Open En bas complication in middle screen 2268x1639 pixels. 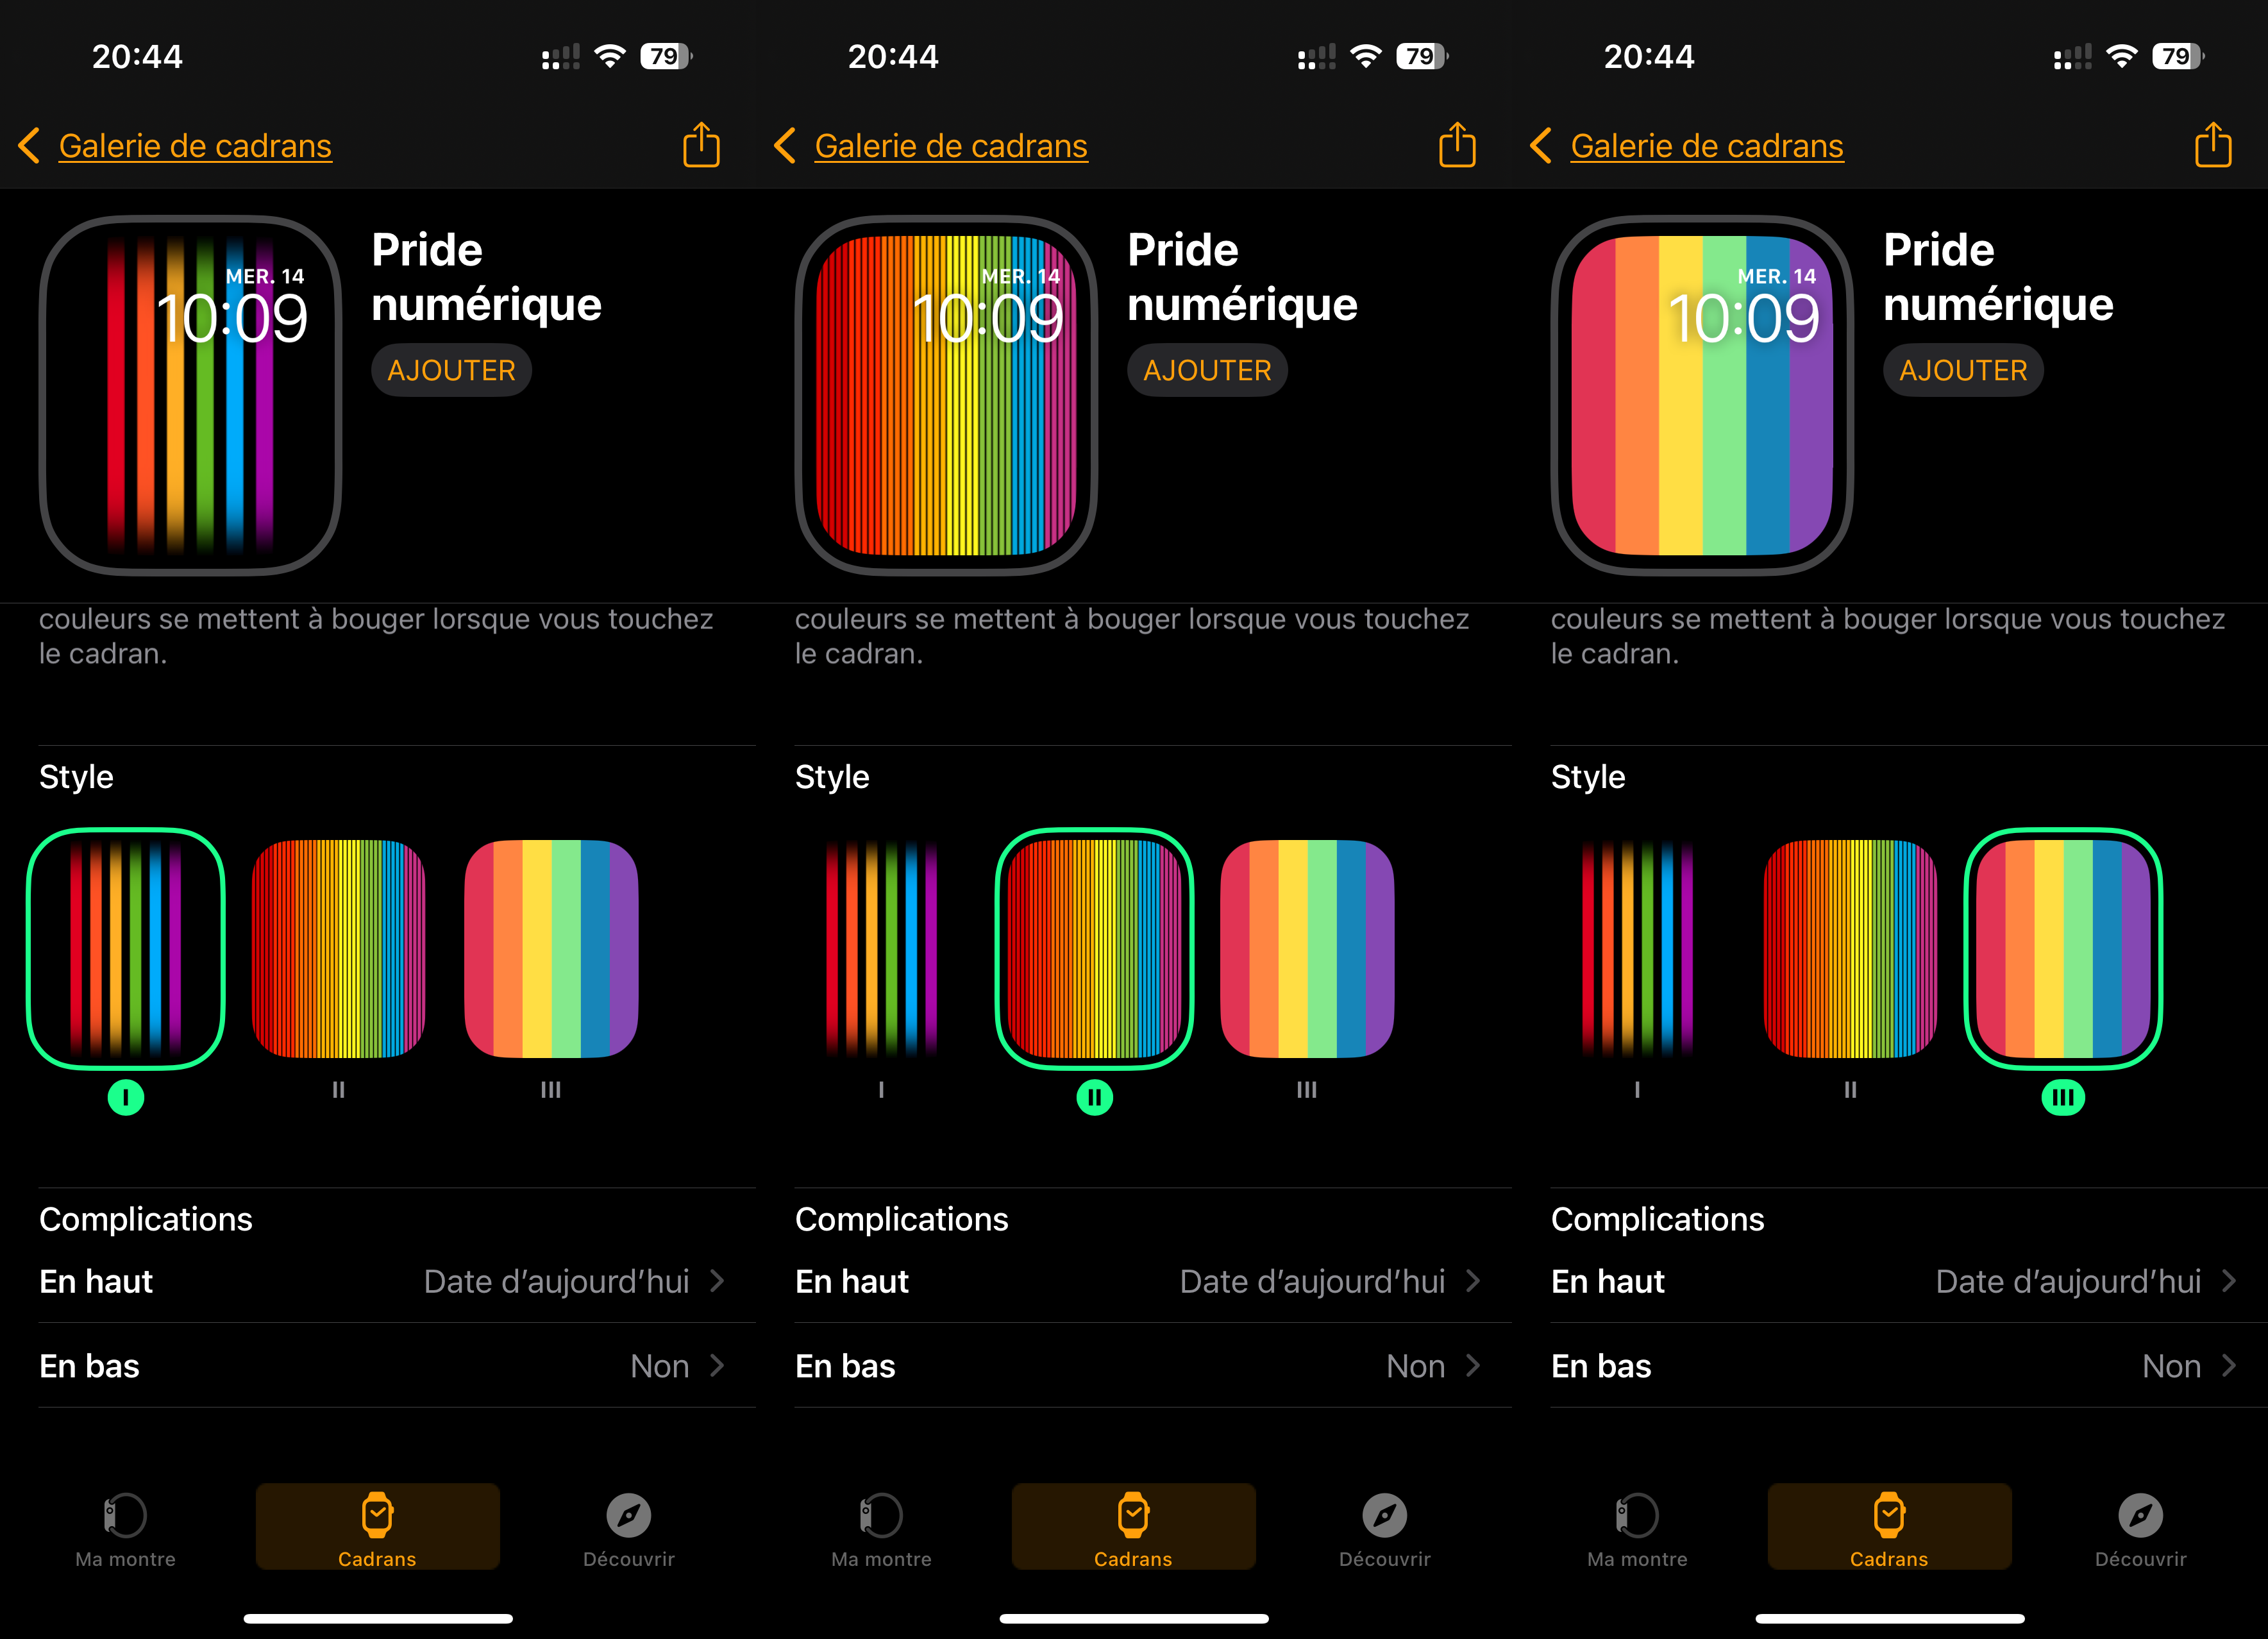tap(1153, 1366)
